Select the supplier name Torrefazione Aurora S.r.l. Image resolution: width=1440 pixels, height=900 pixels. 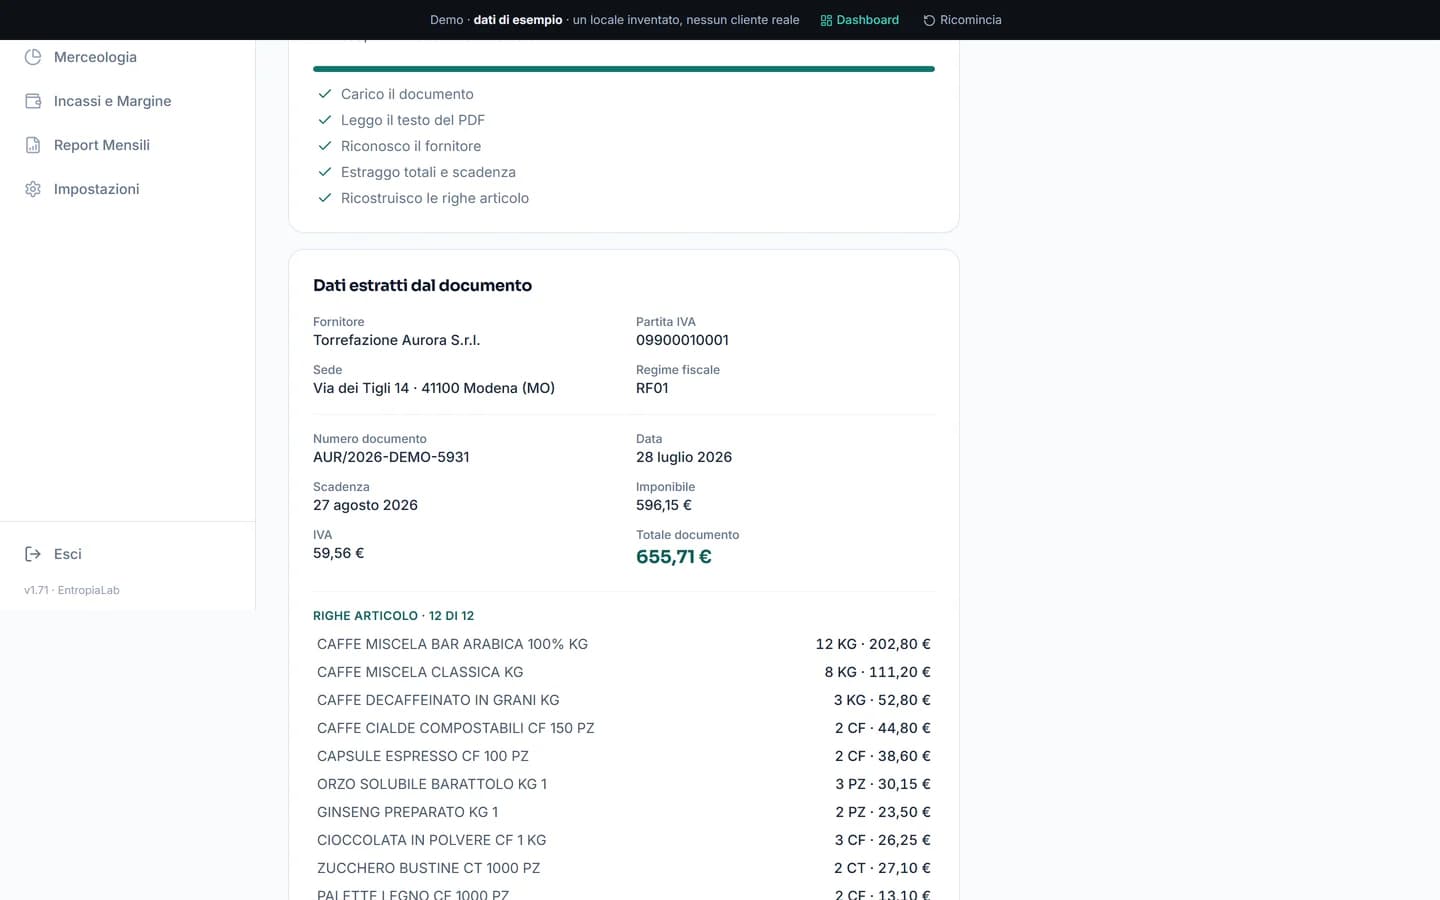[x=396, y=340]
